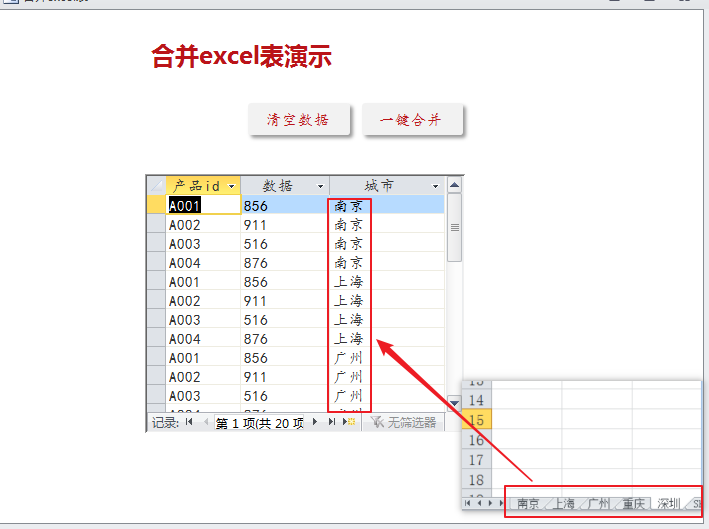Click the 一键合并 button
The height and width of the screenshot is (529, 709).
(412, 119)
